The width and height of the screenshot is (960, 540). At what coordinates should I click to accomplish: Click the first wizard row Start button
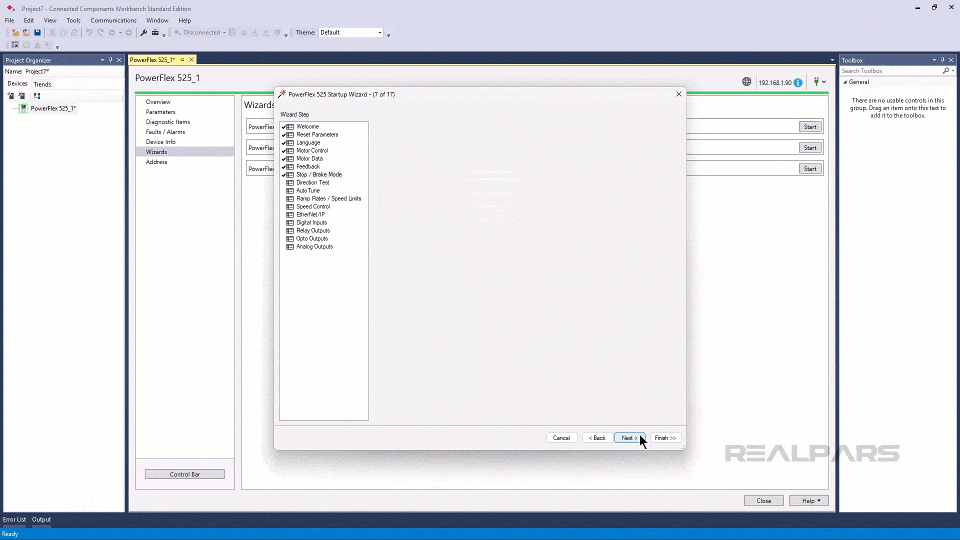(810, 127)
